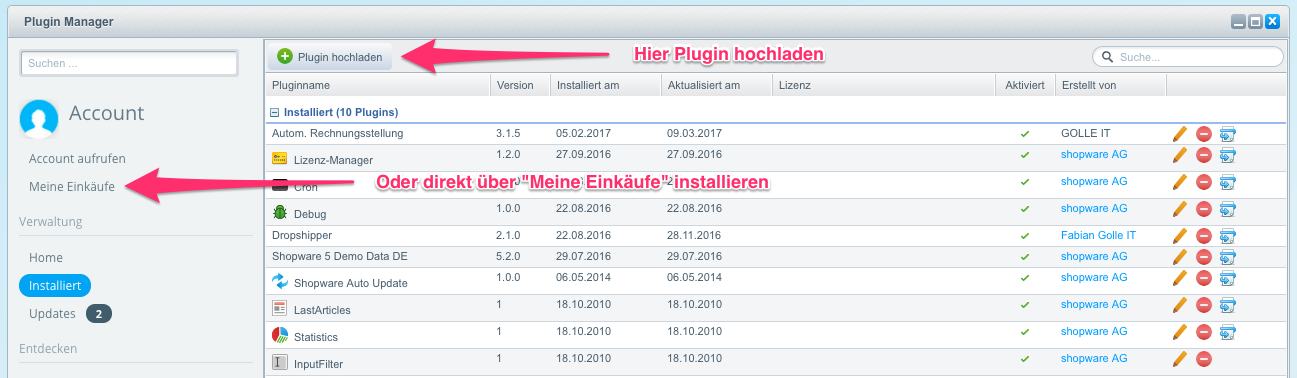Open Account aufrufen in sidebar

point(77,159)
